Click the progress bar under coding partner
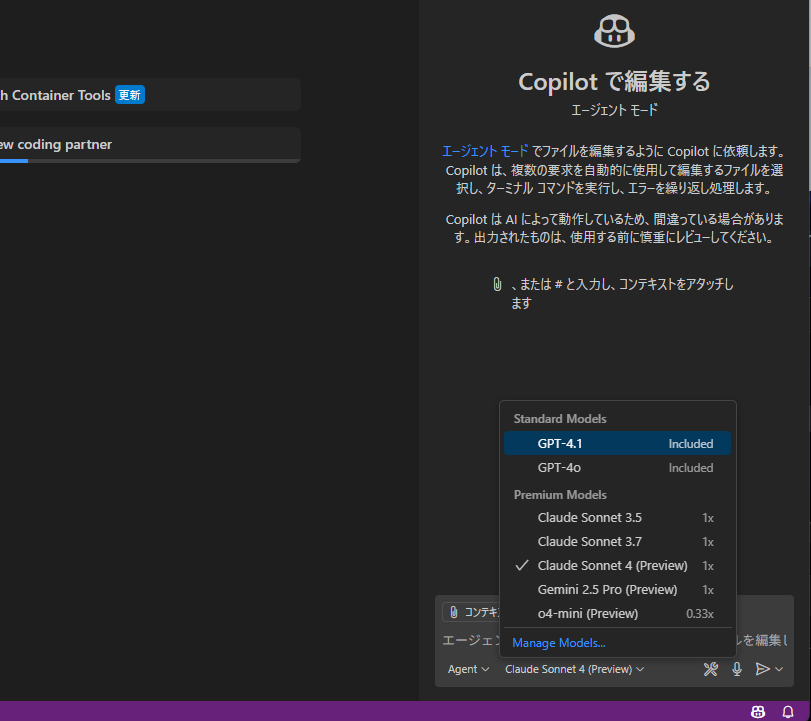 [x=150, y=161]
